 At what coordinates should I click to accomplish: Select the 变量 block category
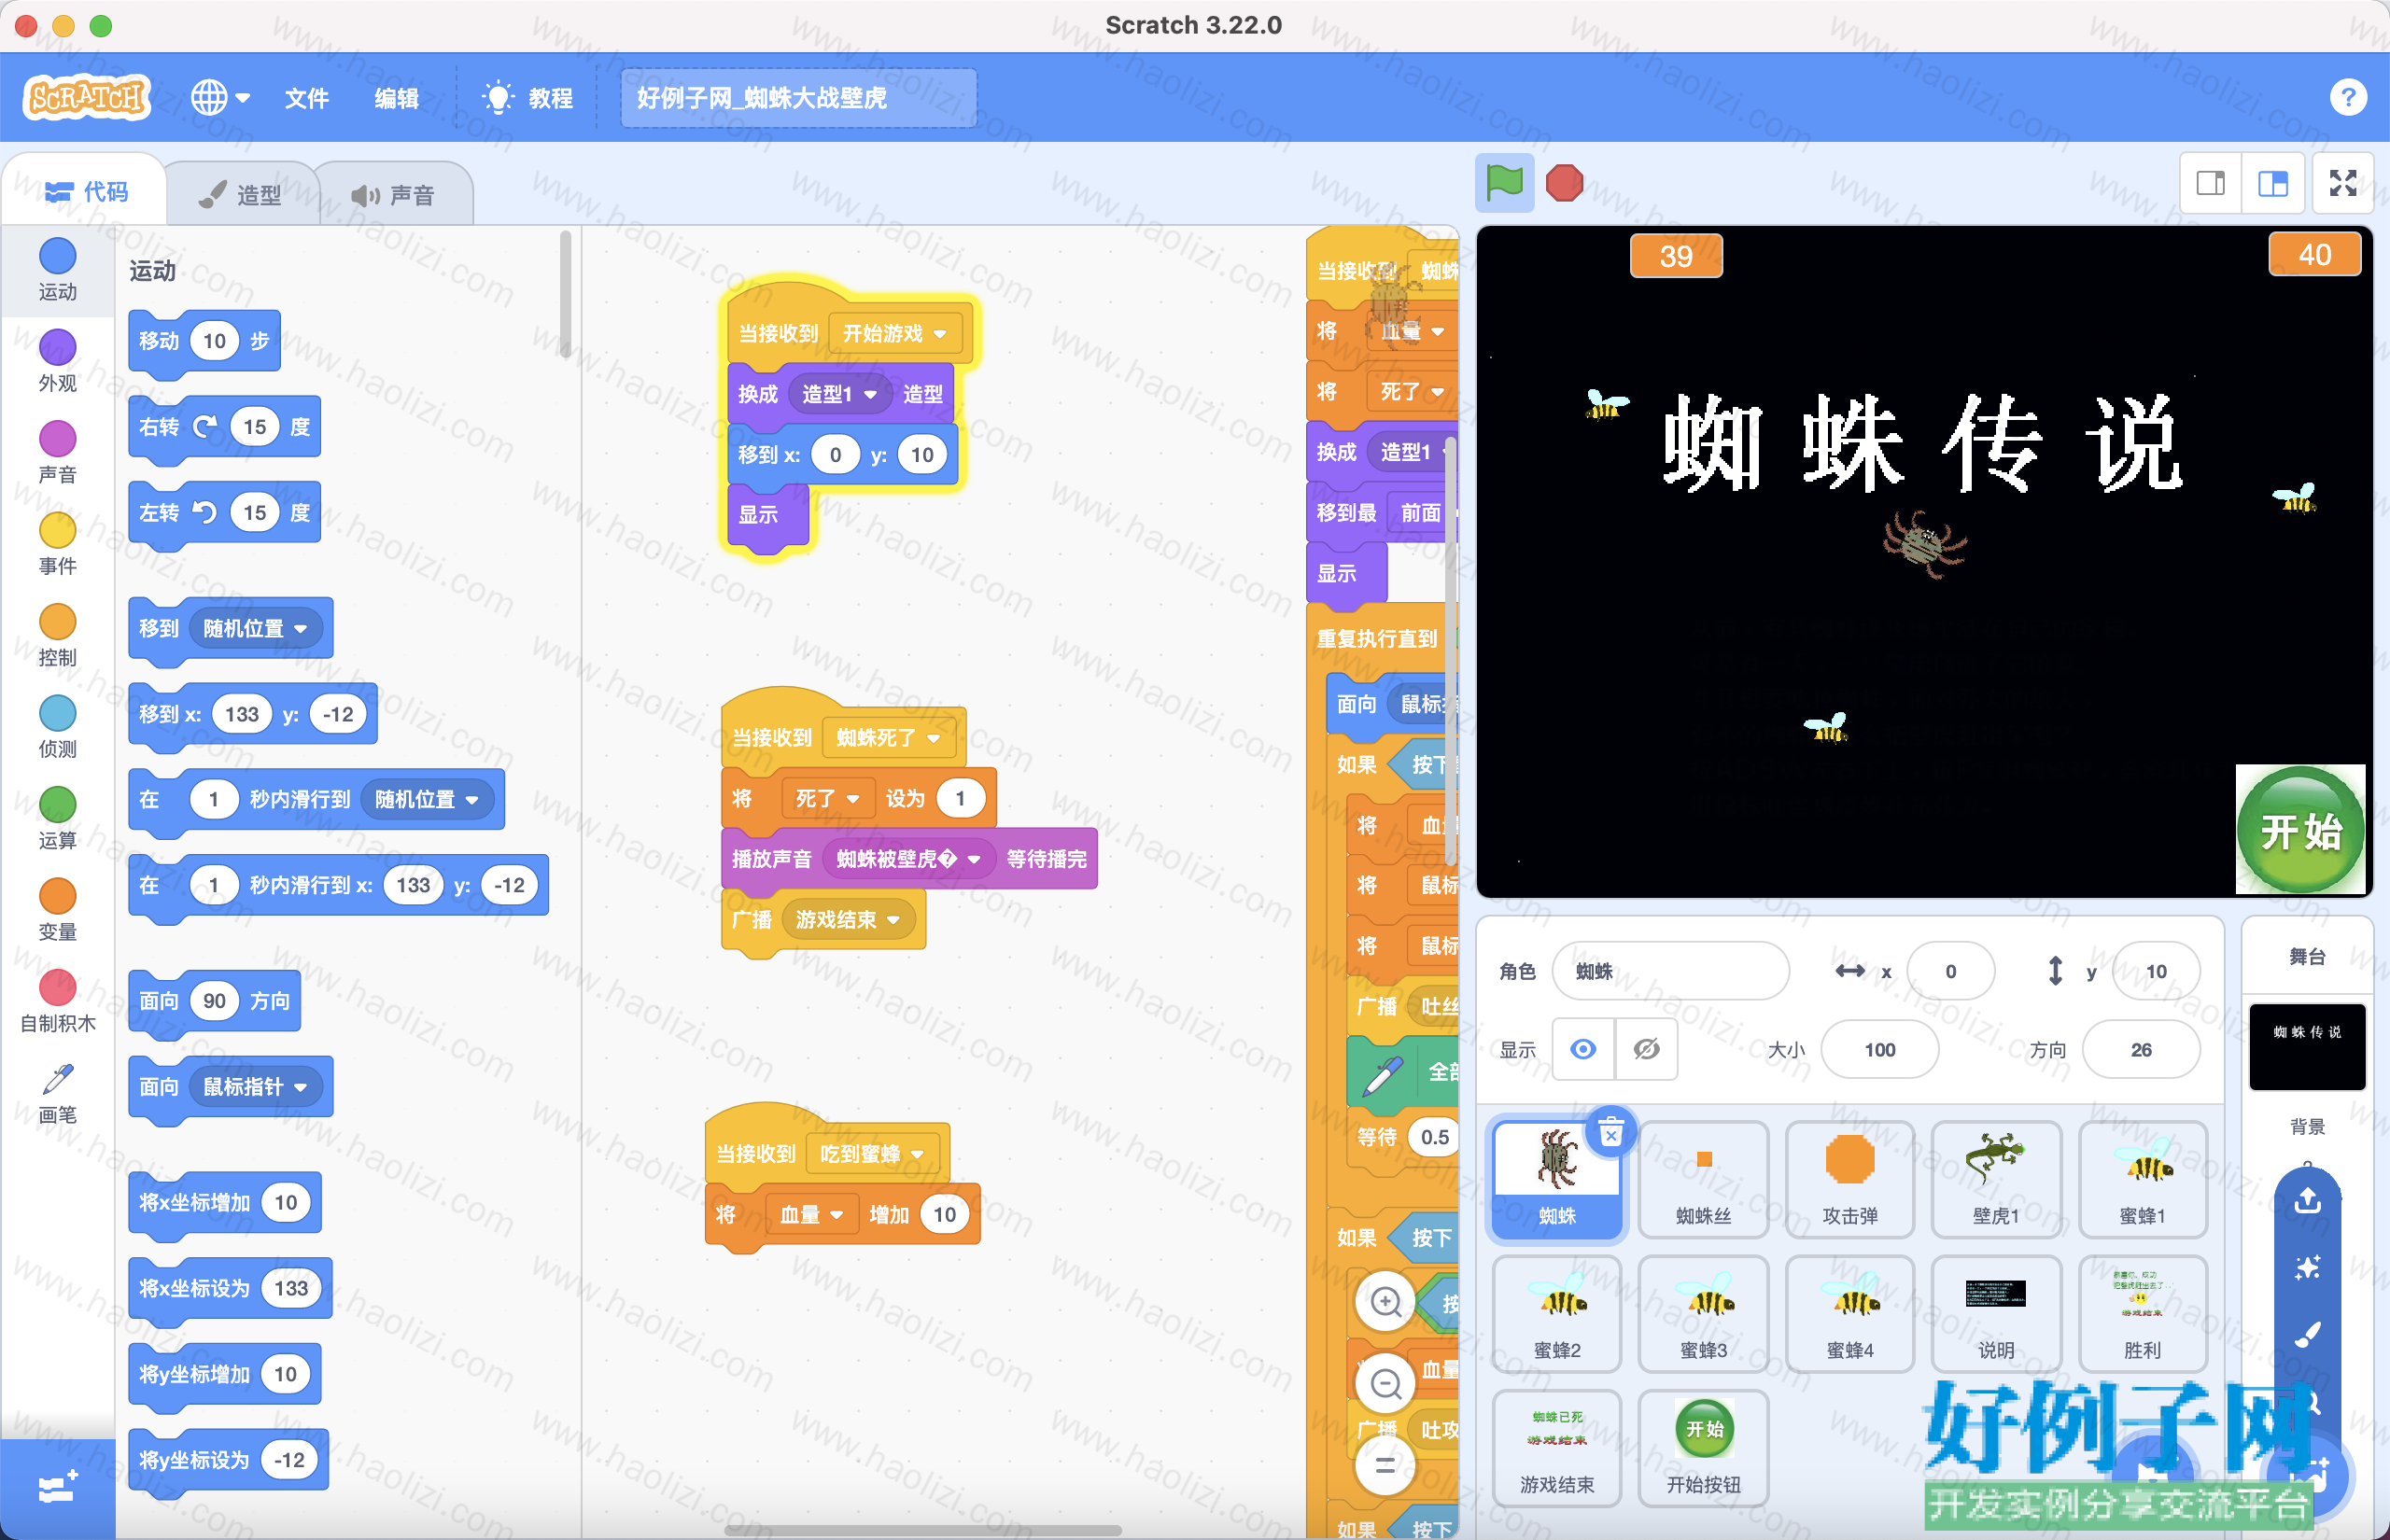[x=57, y=910]
